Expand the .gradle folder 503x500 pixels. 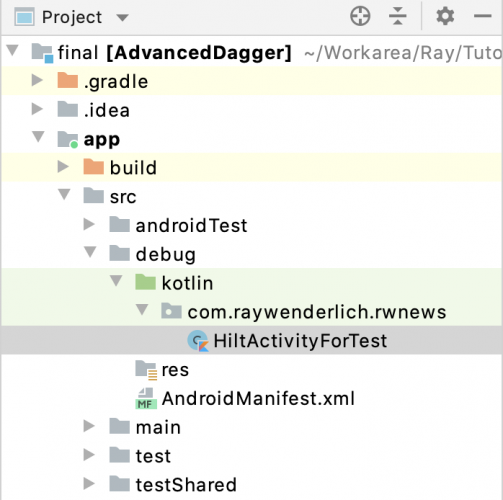pyautogui.click(x=37, y=80)
